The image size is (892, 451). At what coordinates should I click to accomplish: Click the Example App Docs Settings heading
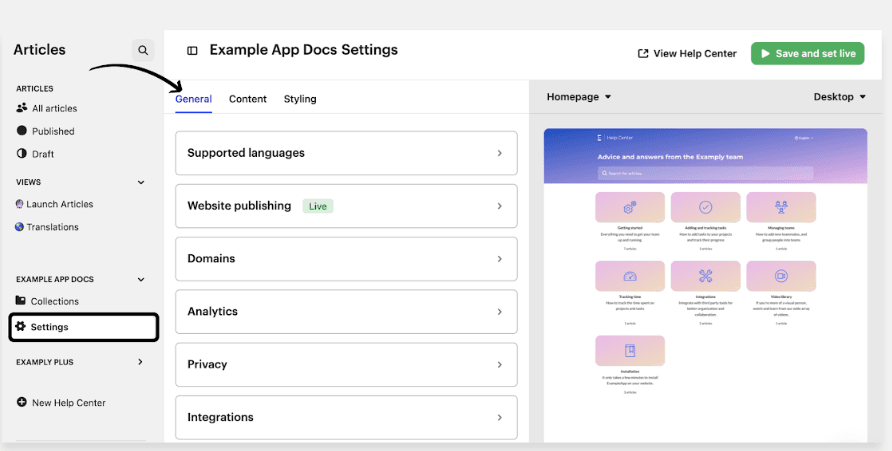303,50
